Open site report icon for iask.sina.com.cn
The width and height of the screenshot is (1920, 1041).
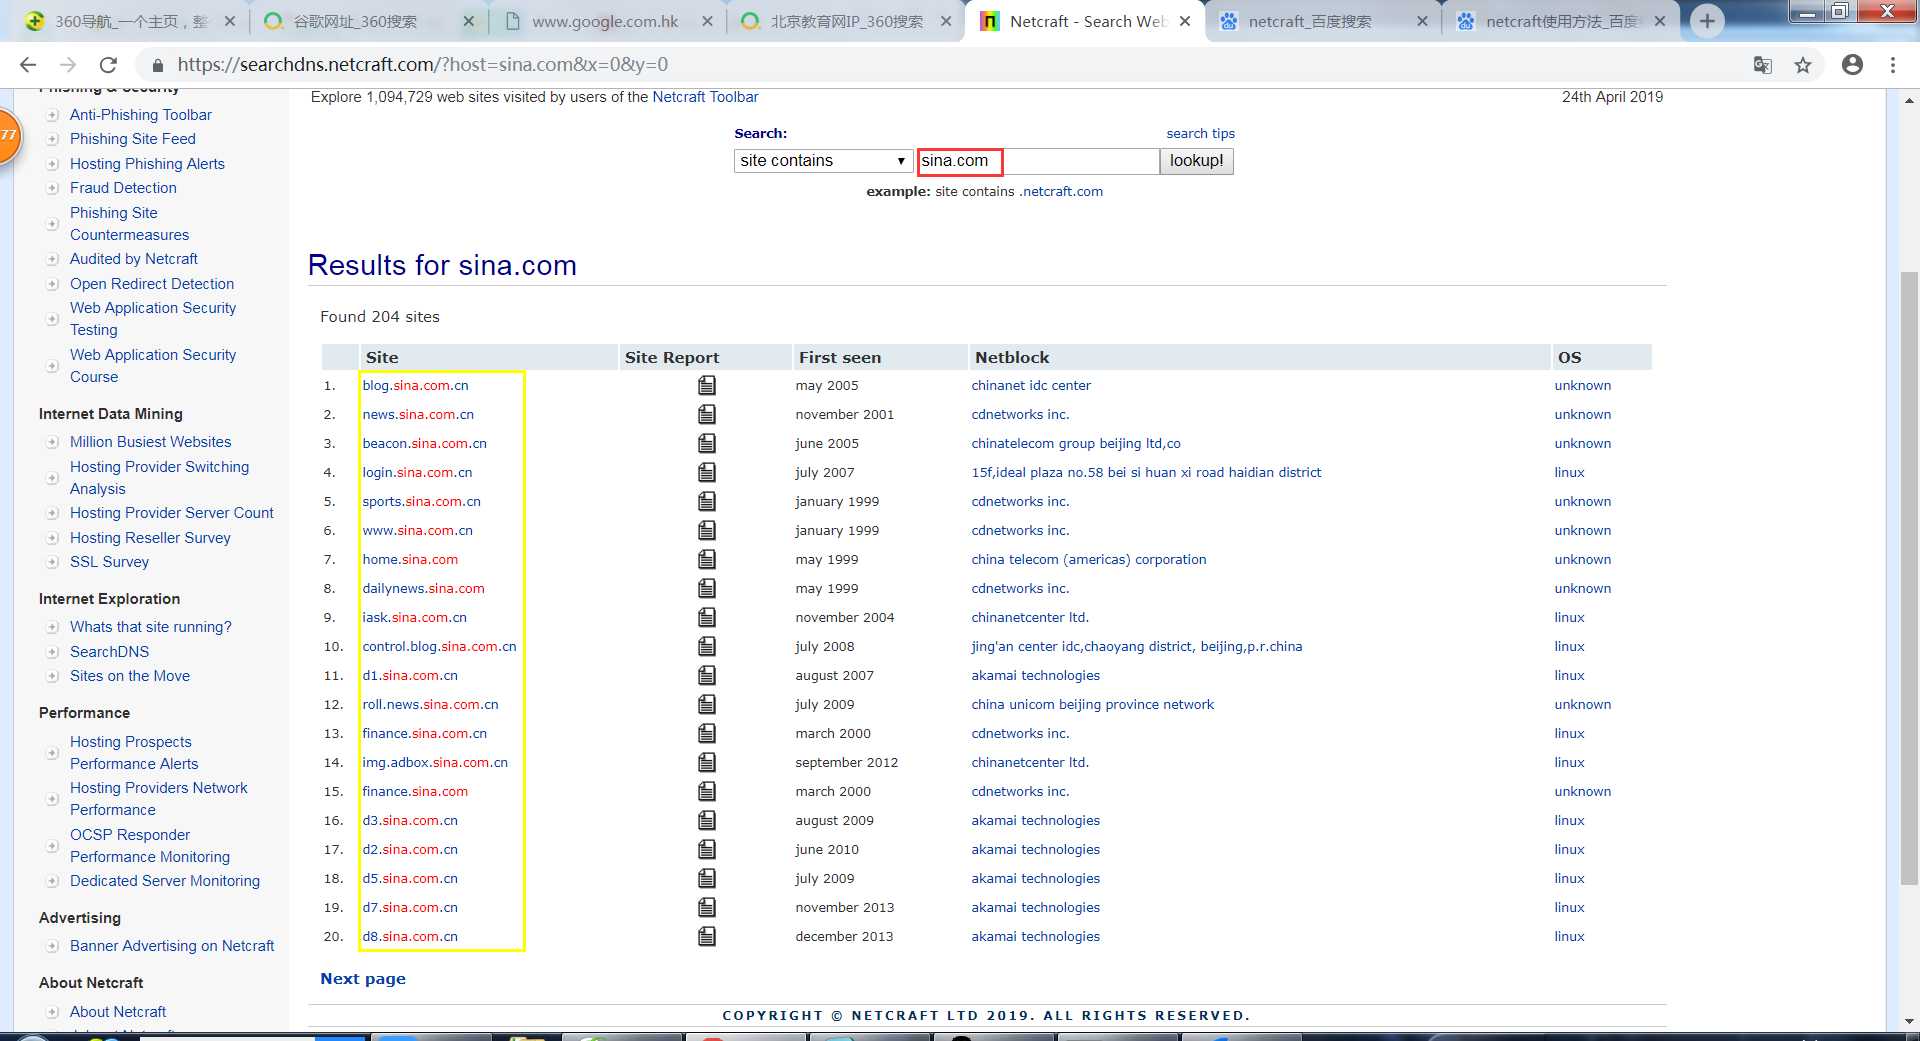pos(707,617)
